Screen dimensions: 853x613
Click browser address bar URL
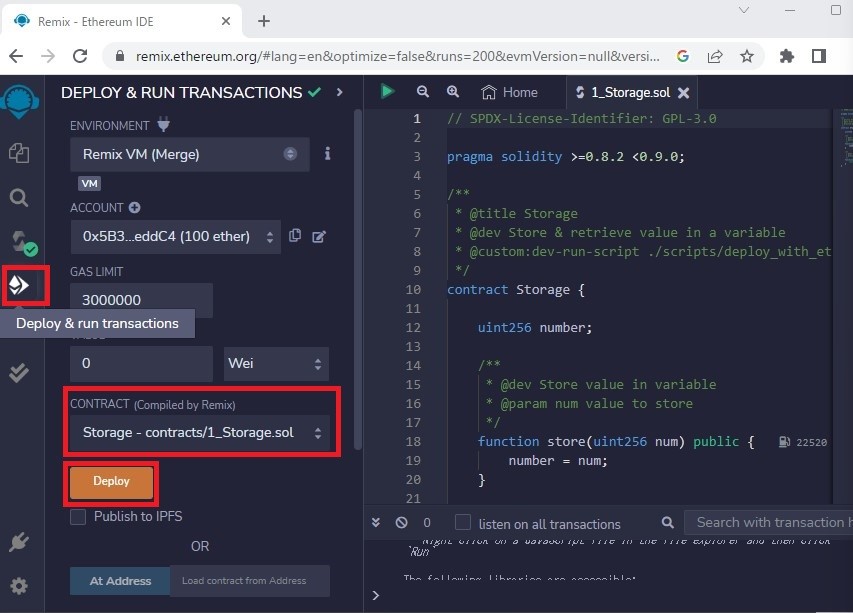(x=398, y=56)
